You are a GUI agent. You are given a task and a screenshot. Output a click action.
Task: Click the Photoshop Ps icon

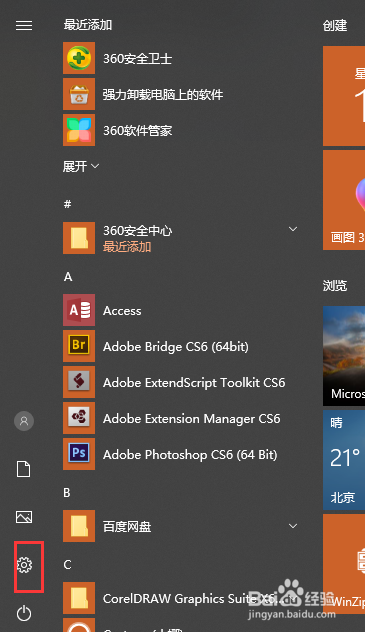coord(79,454)
